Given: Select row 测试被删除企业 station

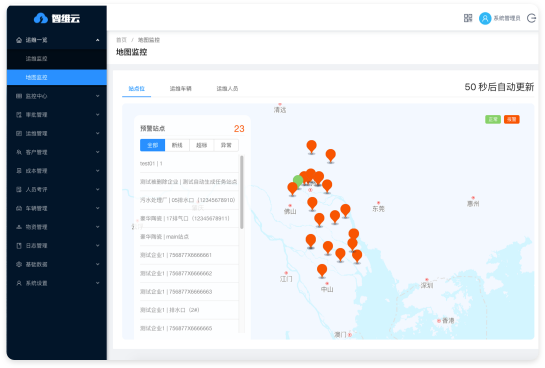Looking at the screenshot, I should 189,182.
